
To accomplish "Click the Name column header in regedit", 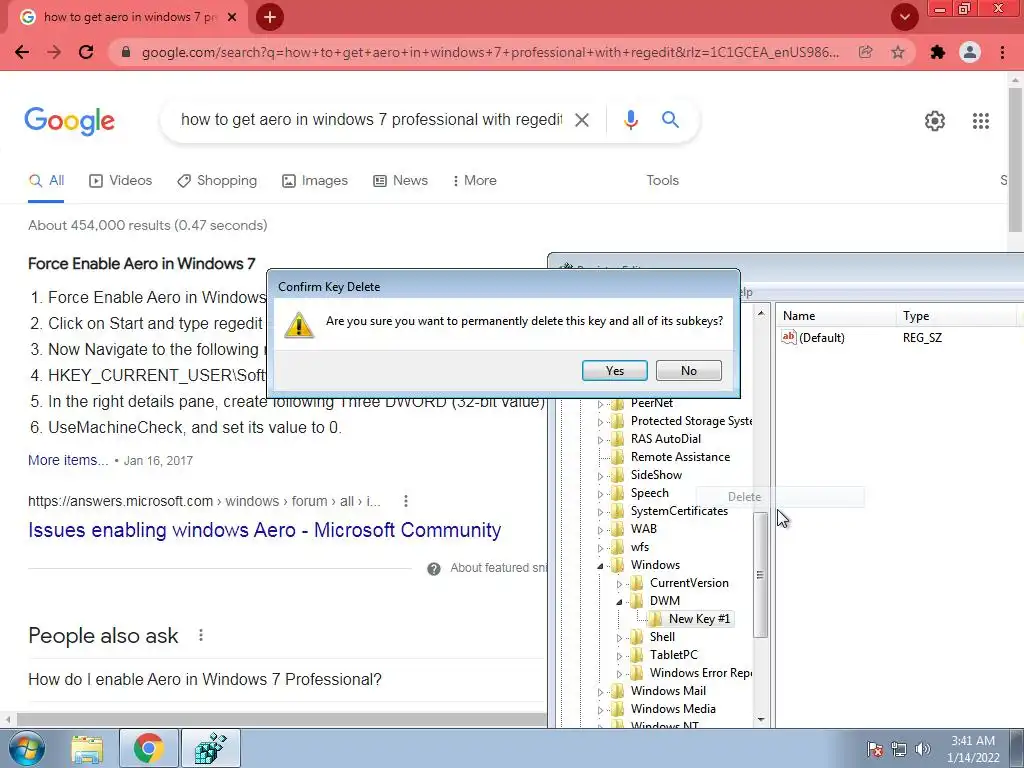I will pyautogui.click(x=836, y=316).
